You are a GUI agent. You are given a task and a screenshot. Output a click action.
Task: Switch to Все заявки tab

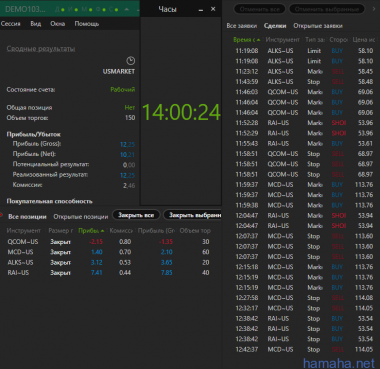pos(242,26)
